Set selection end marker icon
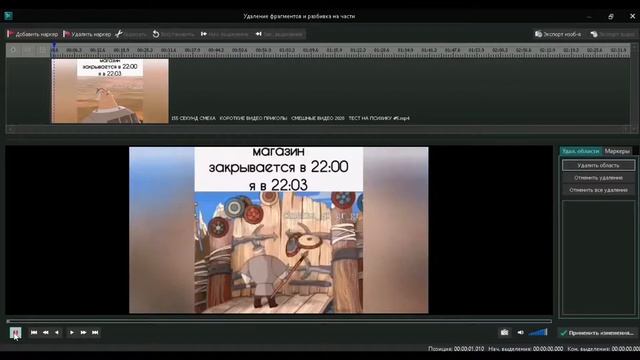Image resolution: width=640 pixels, height=360 pixels. pyautogui.click(x=259, y=34)
